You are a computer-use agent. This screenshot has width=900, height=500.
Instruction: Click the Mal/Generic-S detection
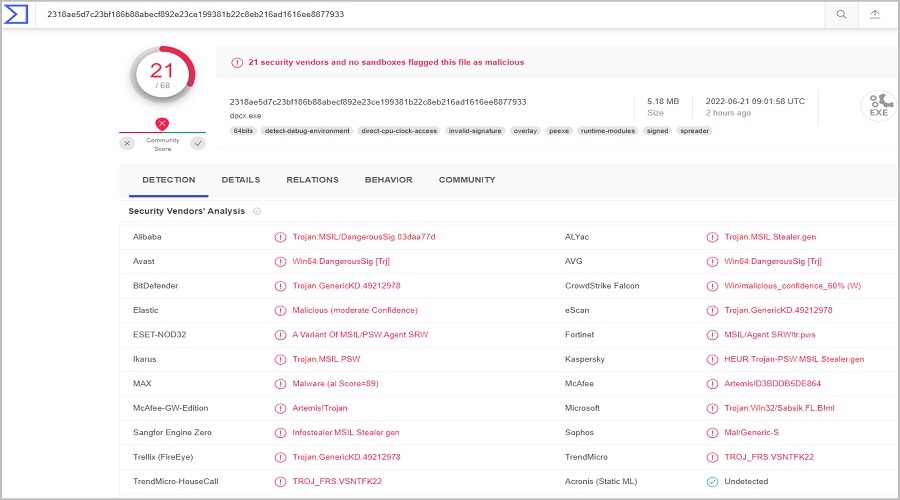point(751,432)
